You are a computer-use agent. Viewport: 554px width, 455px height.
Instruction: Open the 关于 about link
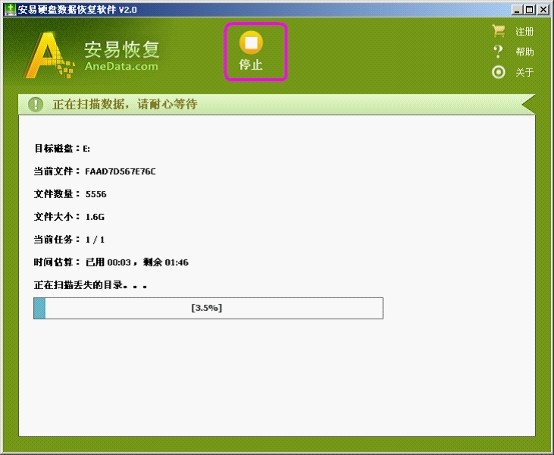click(x=524, y=73)
